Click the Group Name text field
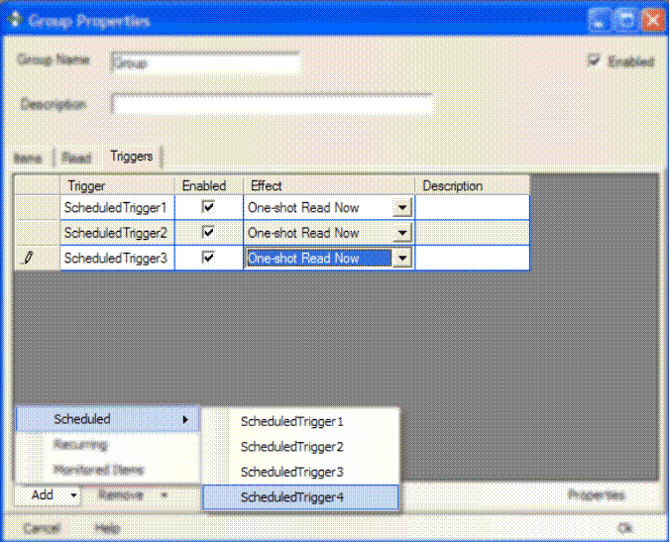The image size is (670, 542). pos(205,63)
